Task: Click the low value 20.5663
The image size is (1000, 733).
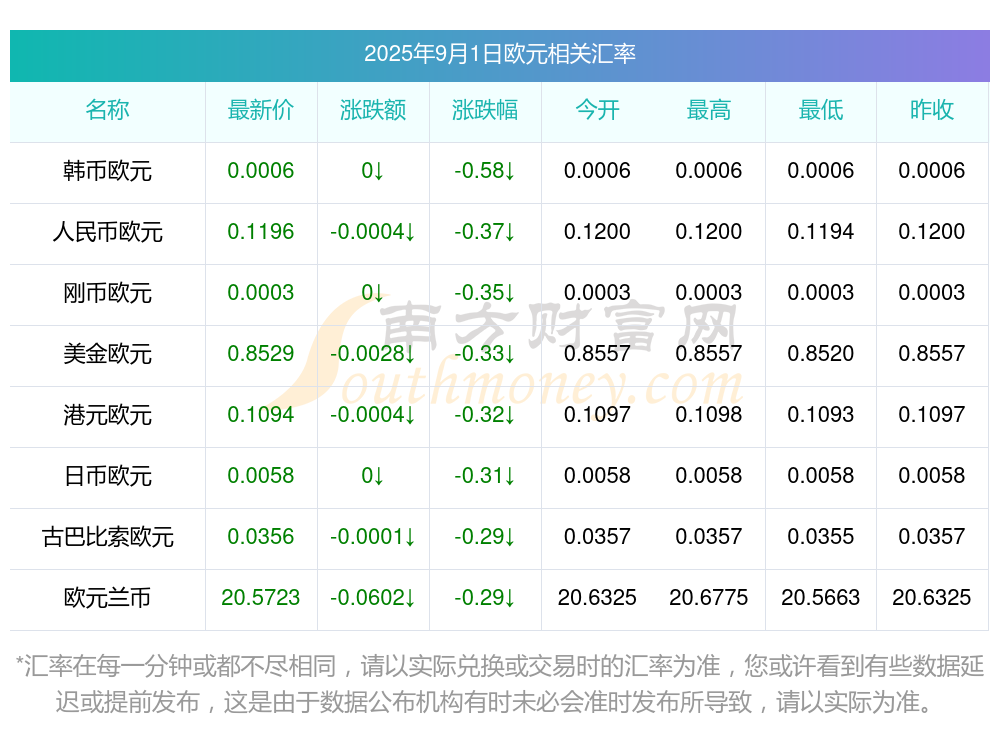Action: pyautogui.click(x=821, y=598)
